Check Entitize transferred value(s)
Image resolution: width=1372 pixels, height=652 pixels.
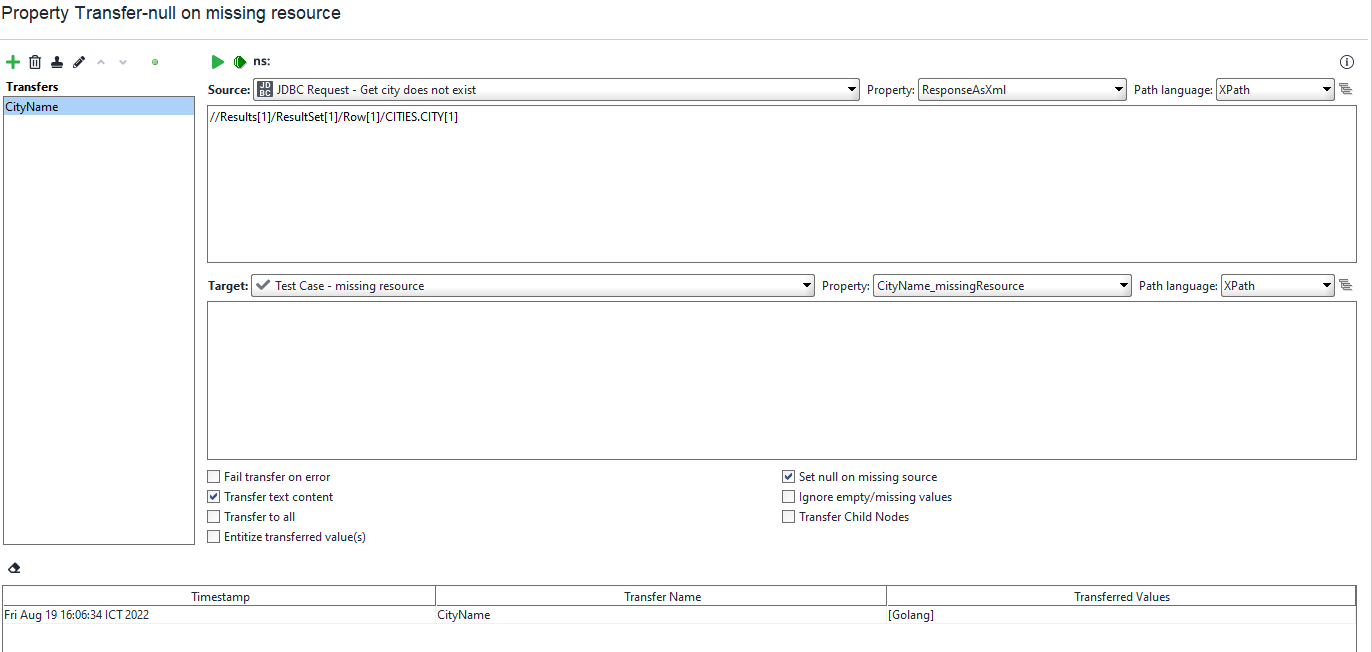pyautogui.click(x=213, y=536)
